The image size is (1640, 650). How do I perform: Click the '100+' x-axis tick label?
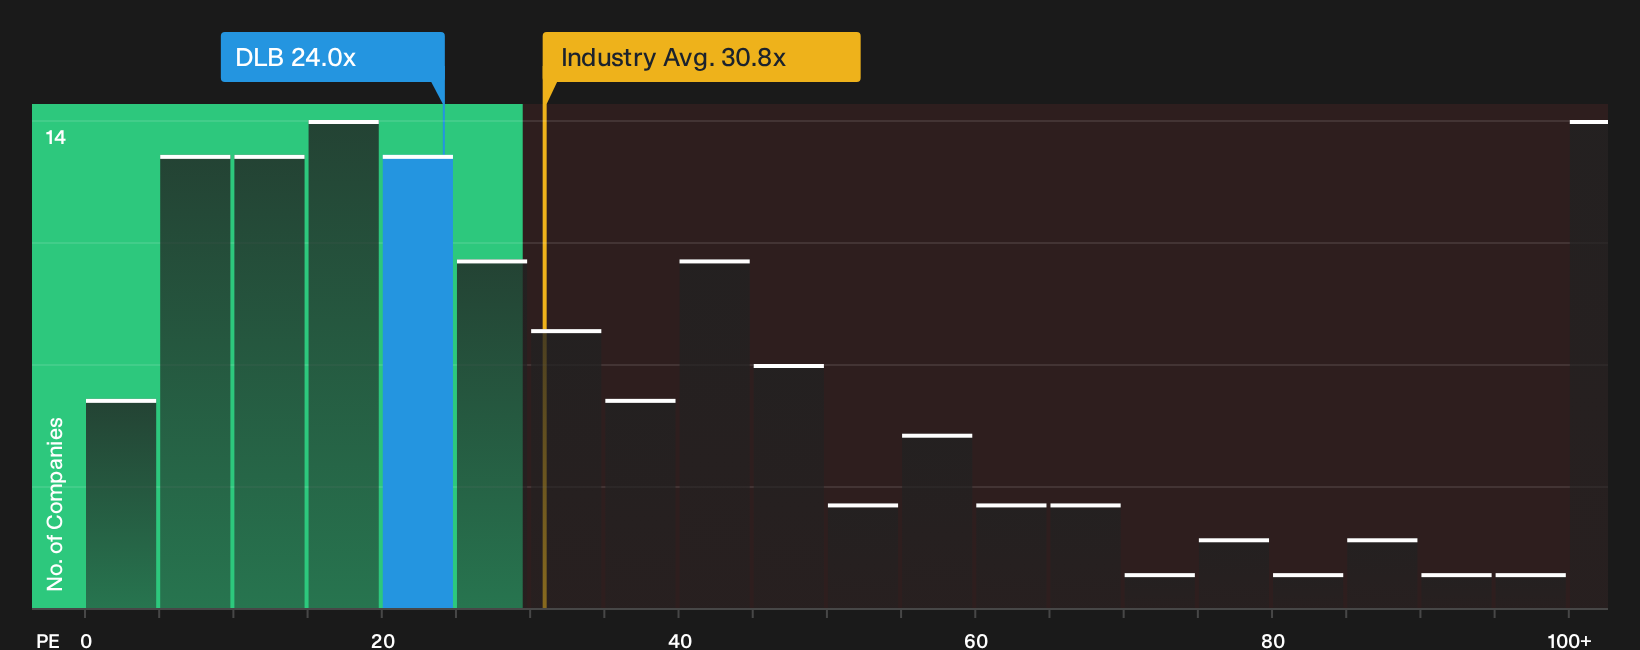pos(1569,640)
